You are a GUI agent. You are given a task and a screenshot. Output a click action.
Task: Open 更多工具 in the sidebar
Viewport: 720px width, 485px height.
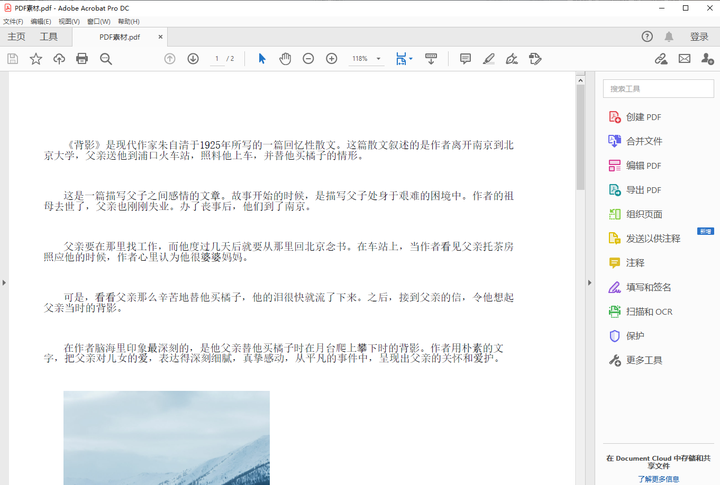635,361
